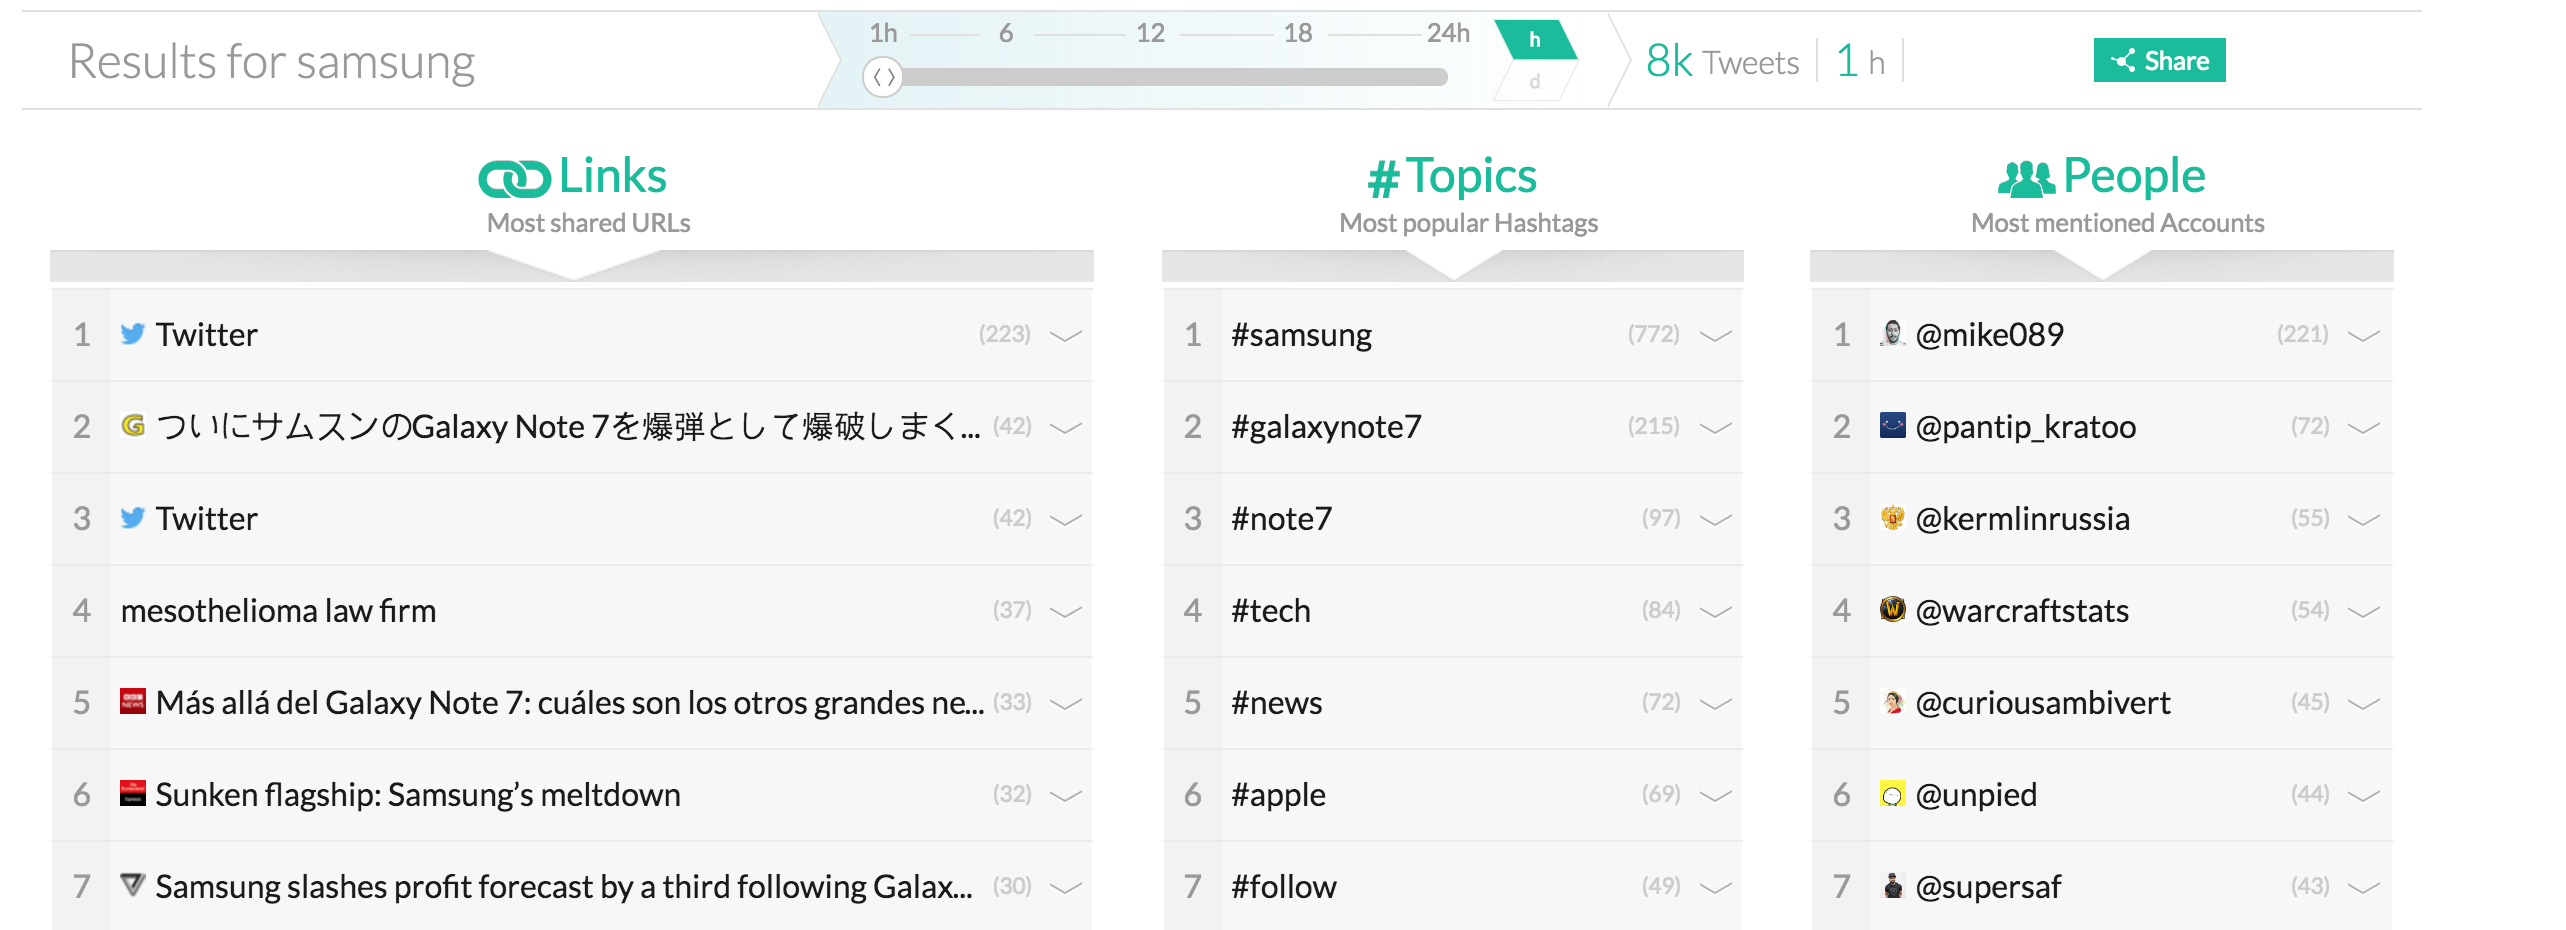Click @mike089's avatar icon
Viewport: 2566px width, 930px height.
[x=1892, y=333]
